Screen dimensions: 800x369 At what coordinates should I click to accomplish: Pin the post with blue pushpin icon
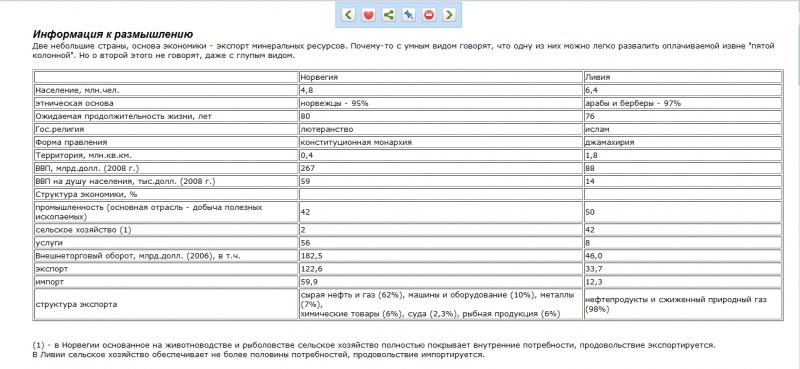(409, 15)
